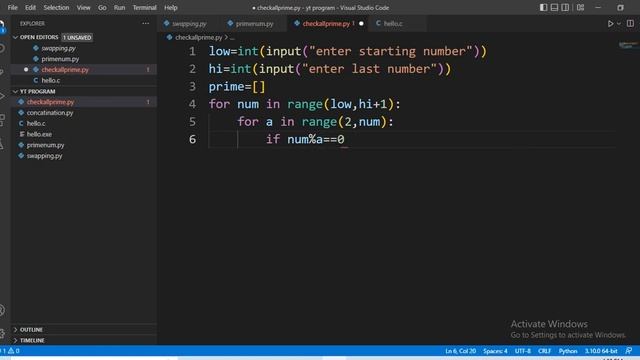Screen dimensions: 640x360
Task: Open the Testing view in activity bar
Action: click(x=2, y=144)
